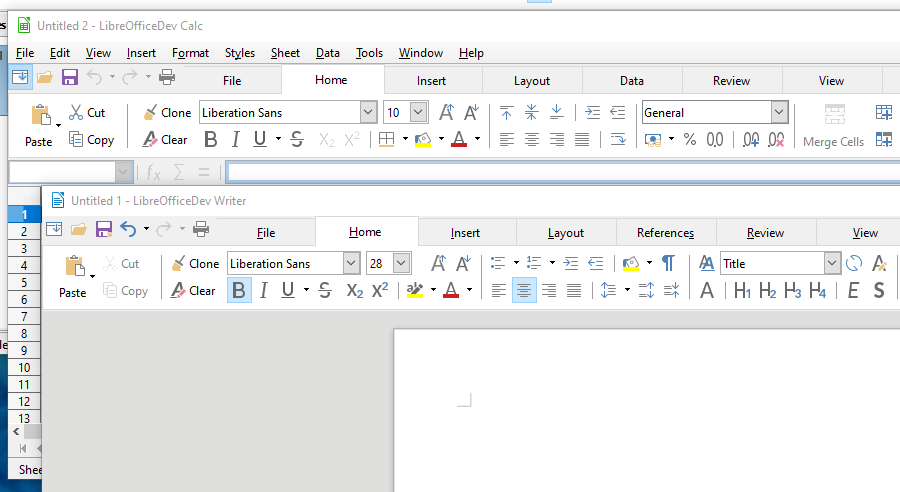This screenshot has width=900, height=492.
Task: Click Writer font color red swatch
Action: [451, 291]
